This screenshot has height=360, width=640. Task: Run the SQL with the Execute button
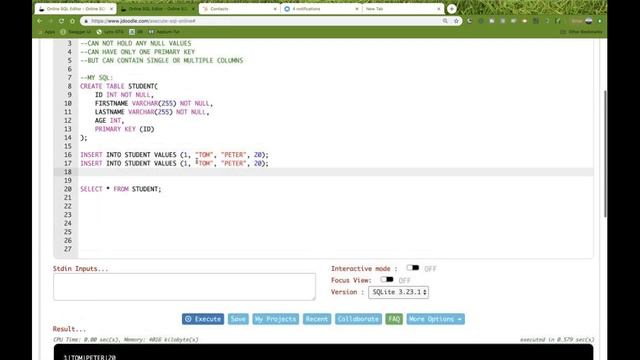[x=203, y=319]
